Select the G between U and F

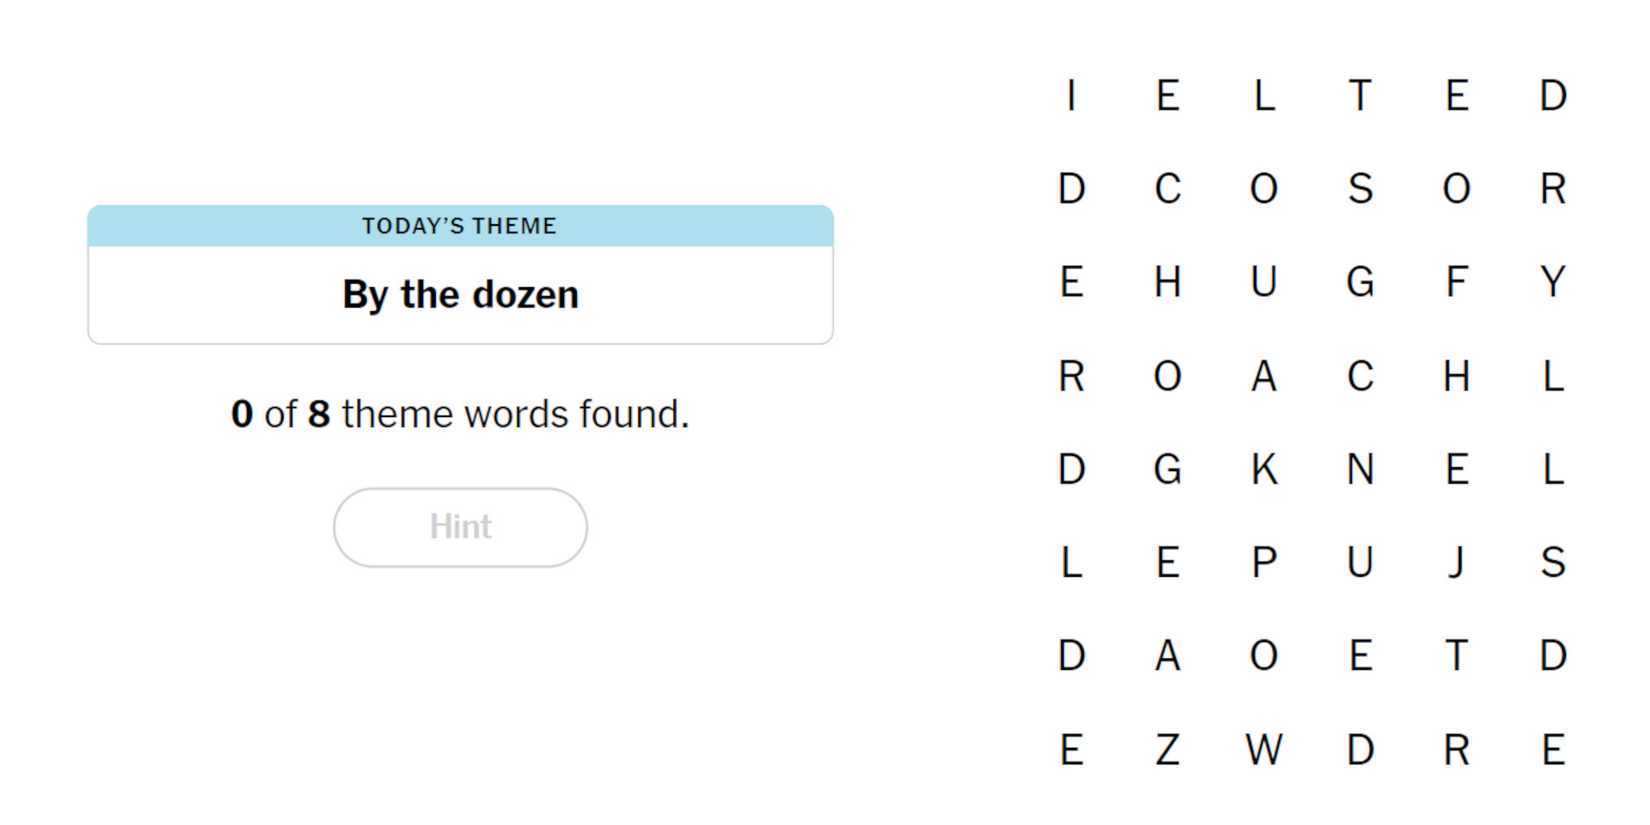click(1360, 282)
